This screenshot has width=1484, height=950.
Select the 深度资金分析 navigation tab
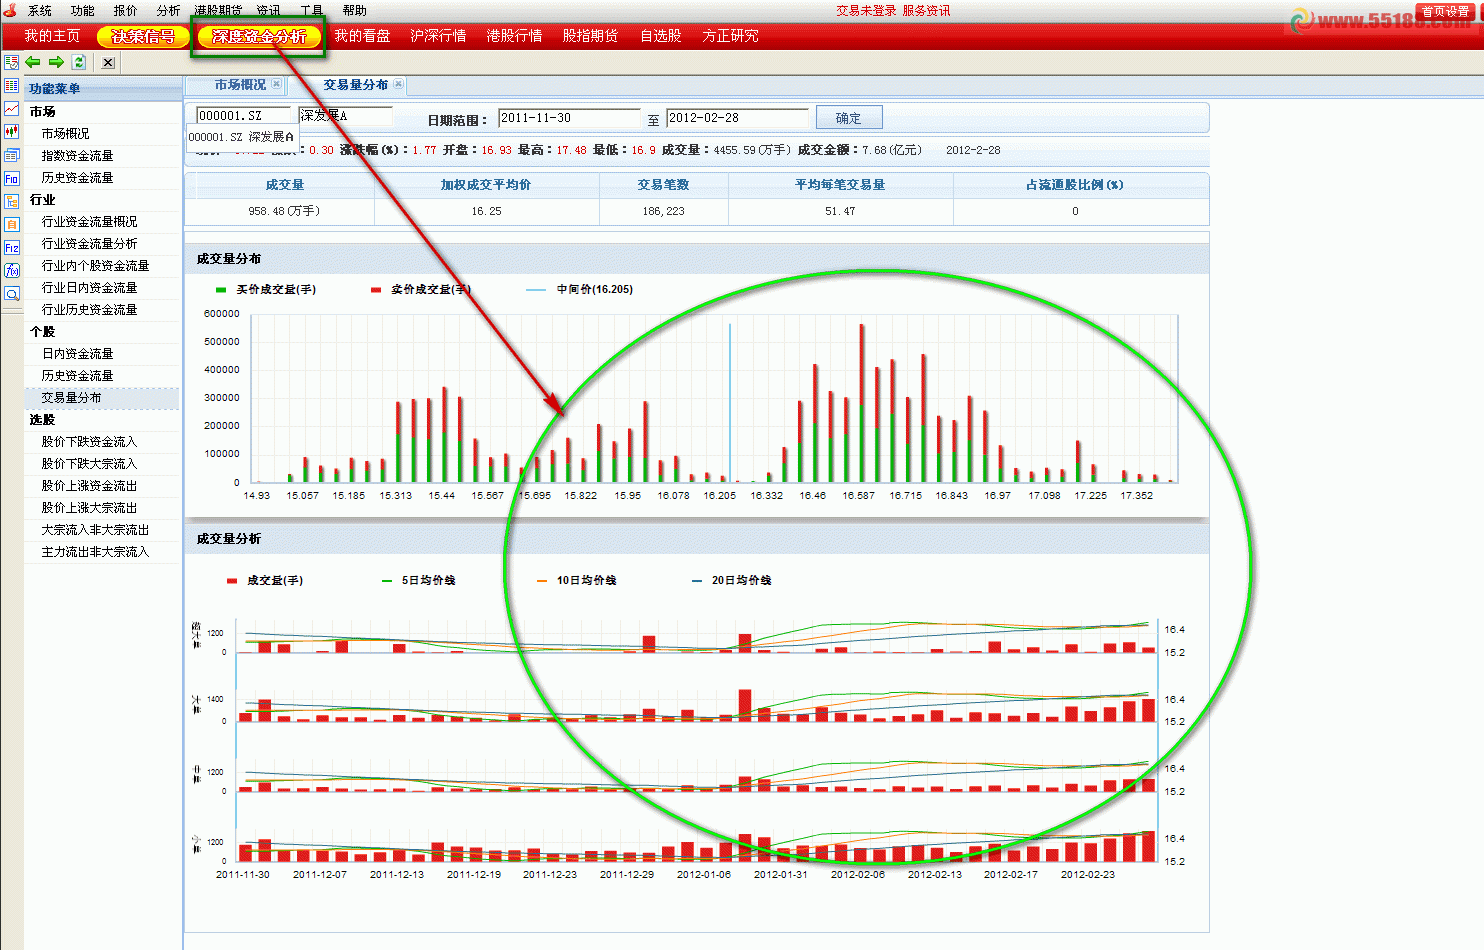click(x=259, y=36)
